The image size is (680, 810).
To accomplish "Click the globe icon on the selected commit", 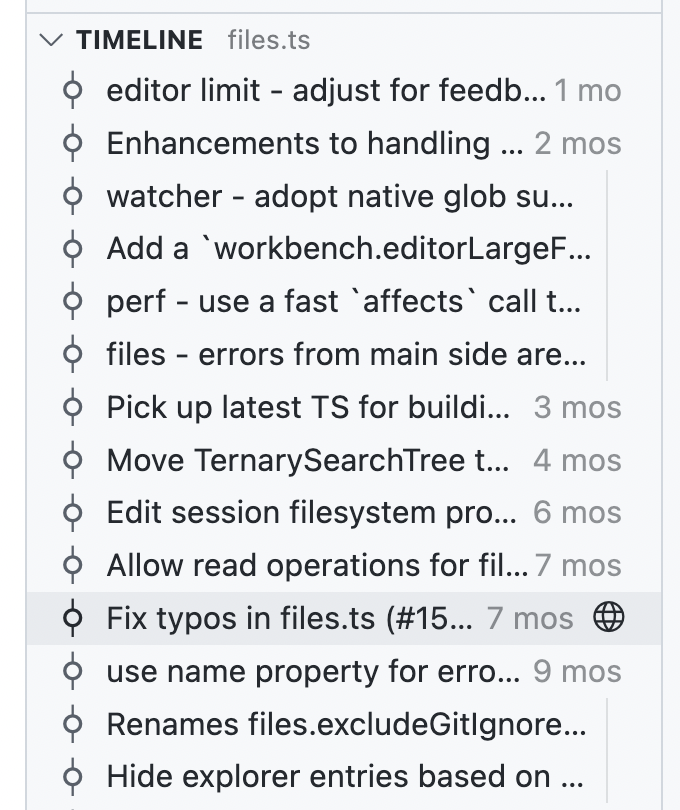I will 610,618.
